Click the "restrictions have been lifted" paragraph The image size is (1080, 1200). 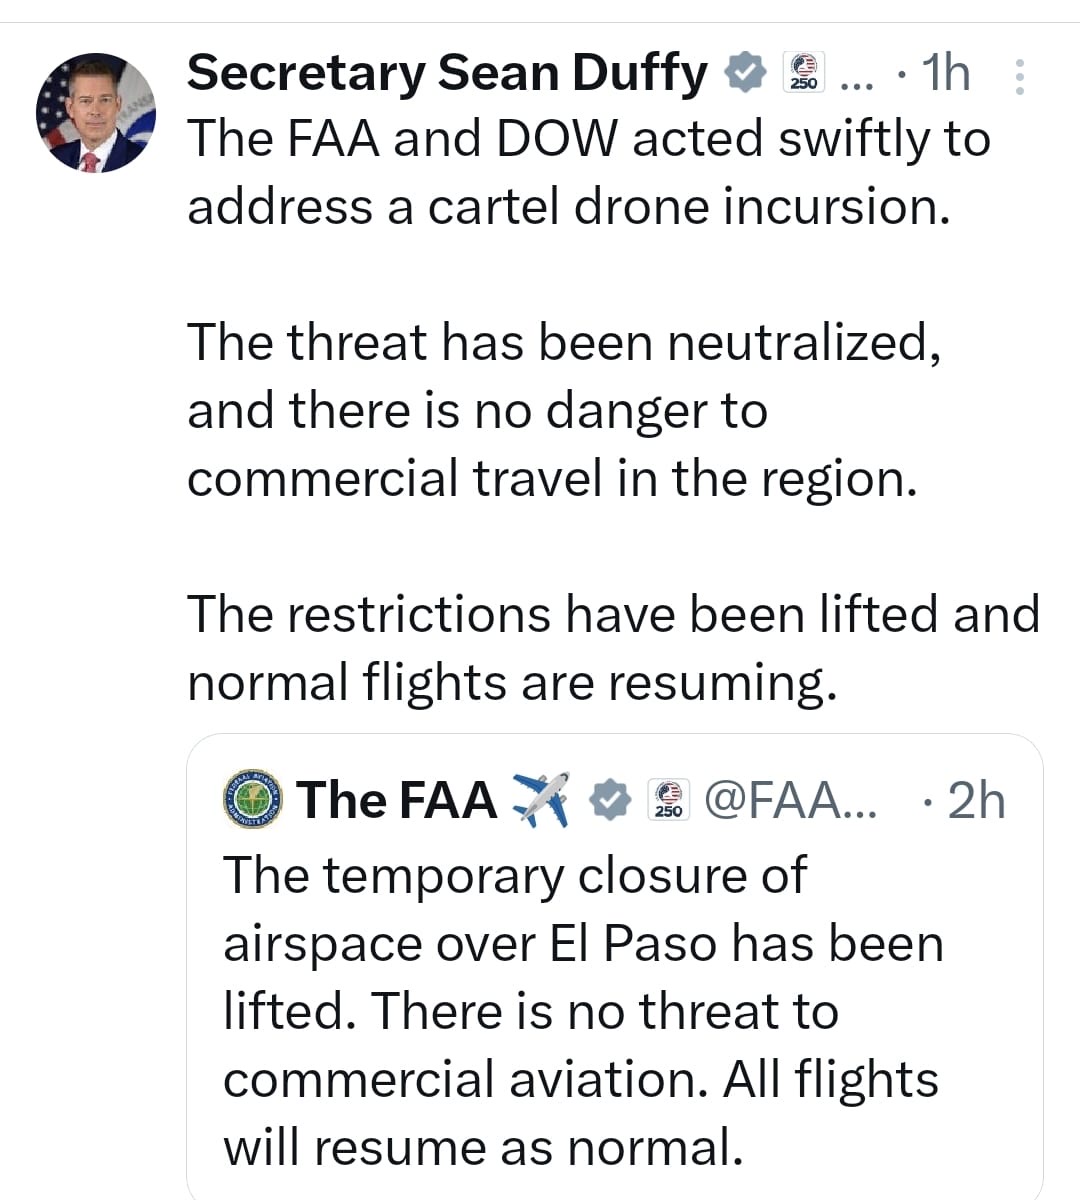pos(613,614)
